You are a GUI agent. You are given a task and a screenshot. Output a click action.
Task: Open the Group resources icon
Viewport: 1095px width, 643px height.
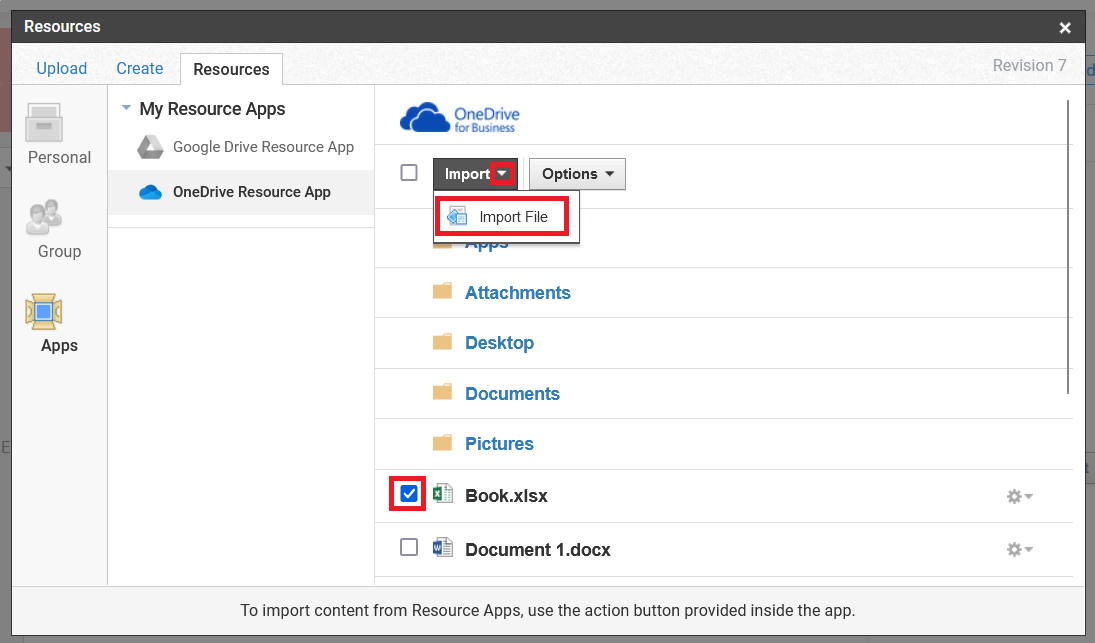point(44,217)
